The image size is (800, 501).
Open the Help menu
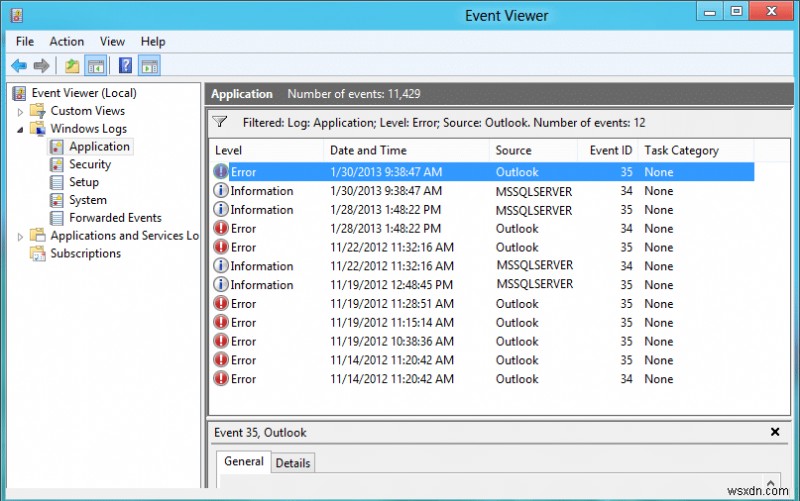click(x=153, y=41)
